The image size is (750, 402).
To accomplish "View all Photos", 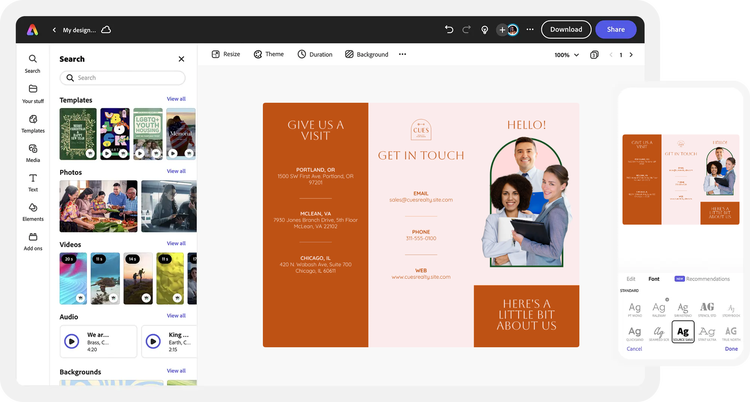I will 176,171.
